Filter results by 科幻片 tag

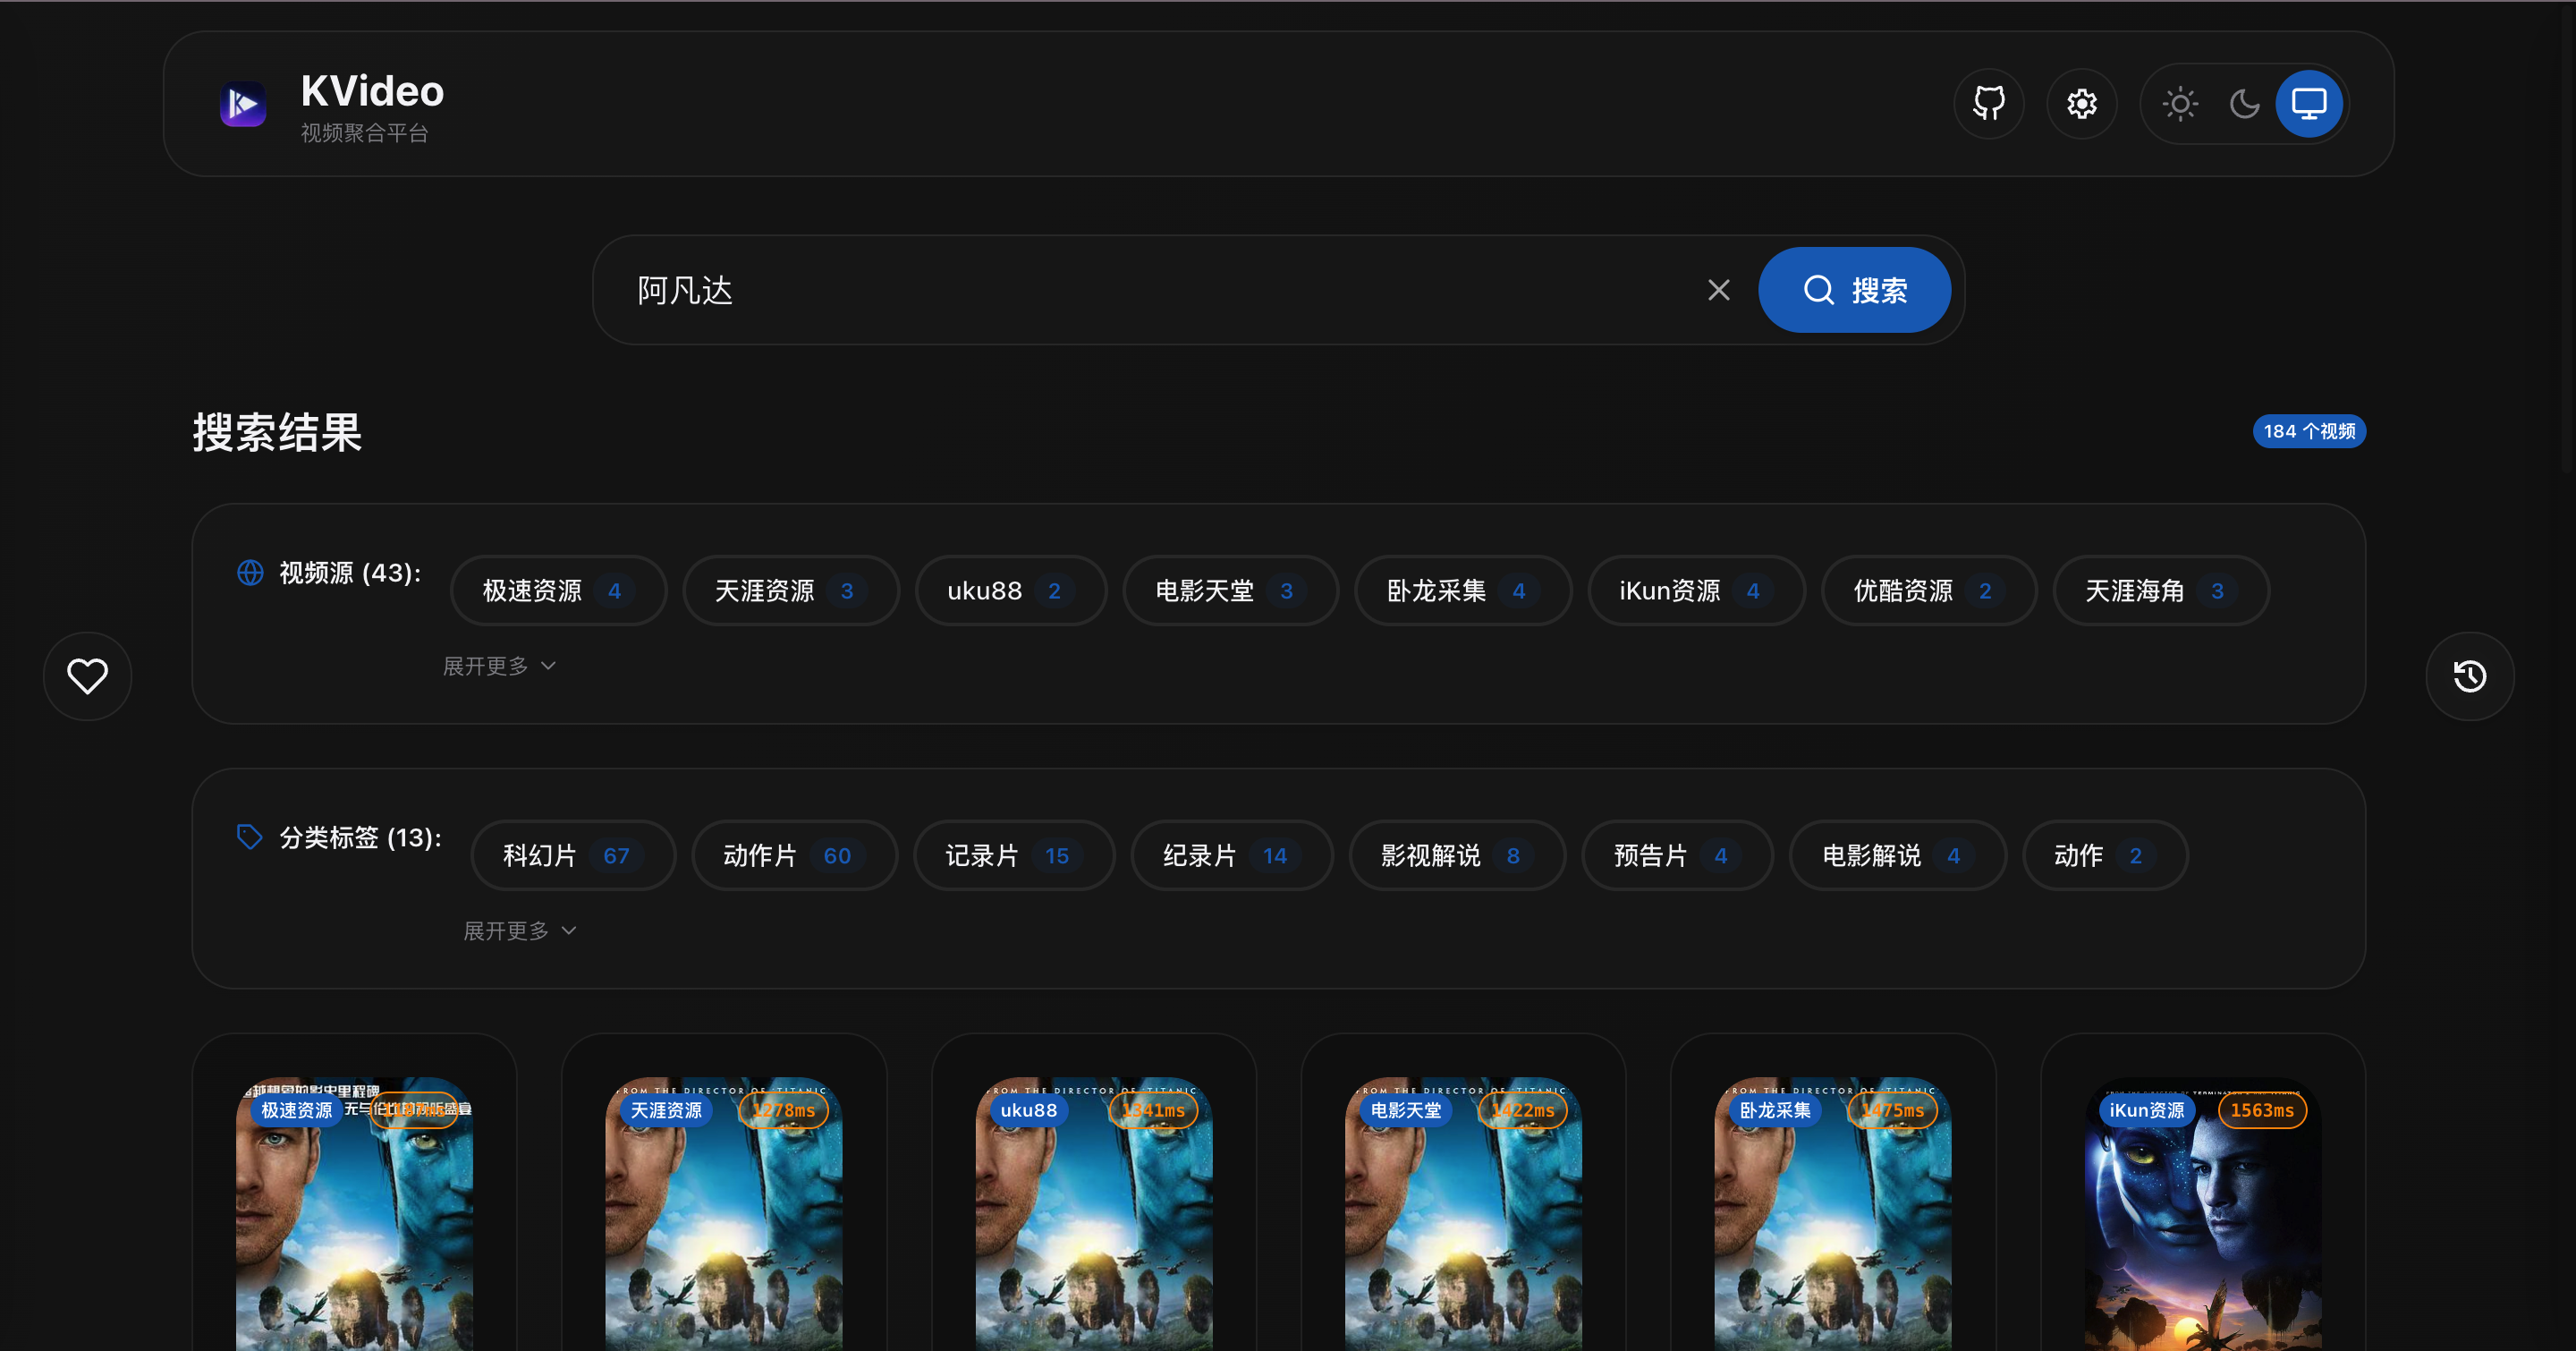tap(572, 856)
